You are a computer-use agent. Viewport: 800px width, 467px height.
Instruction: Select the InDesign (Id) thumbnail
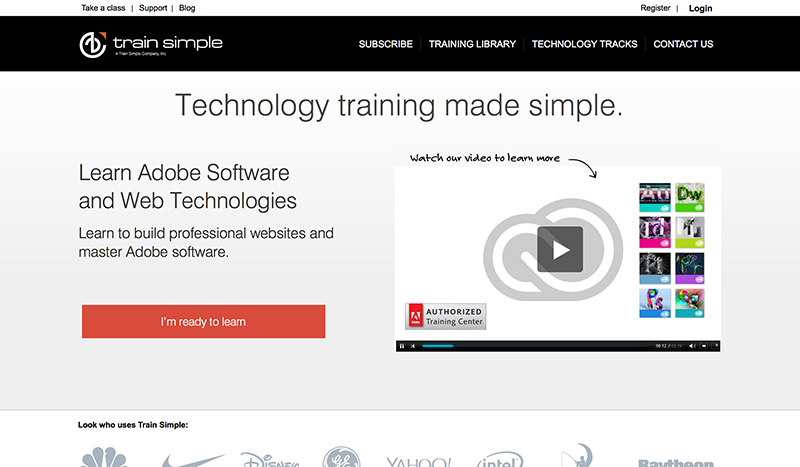coord(655,232)
